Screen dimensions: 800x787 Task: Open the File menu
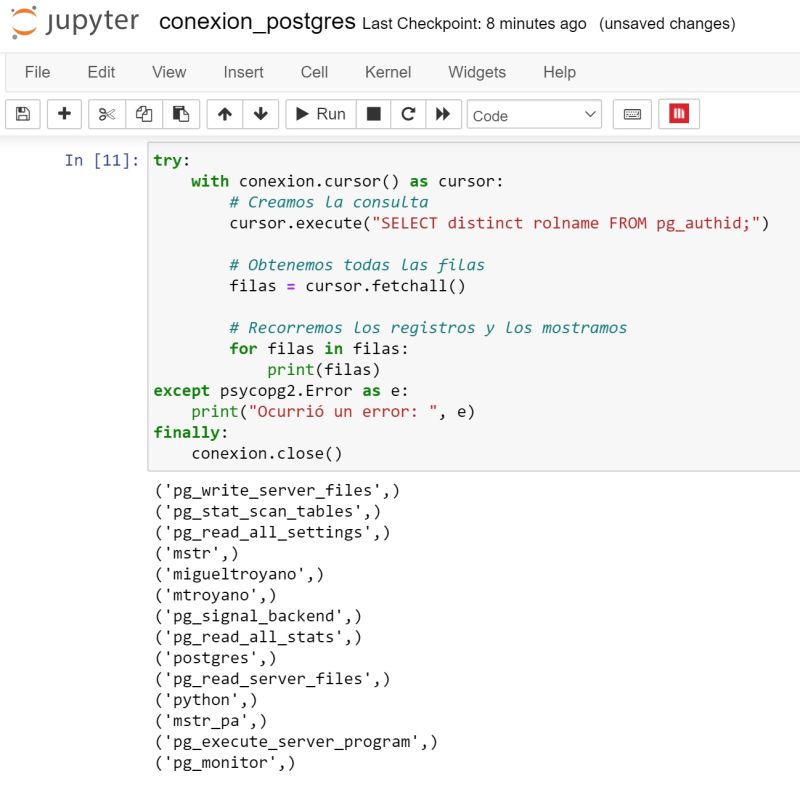[37, 72]
